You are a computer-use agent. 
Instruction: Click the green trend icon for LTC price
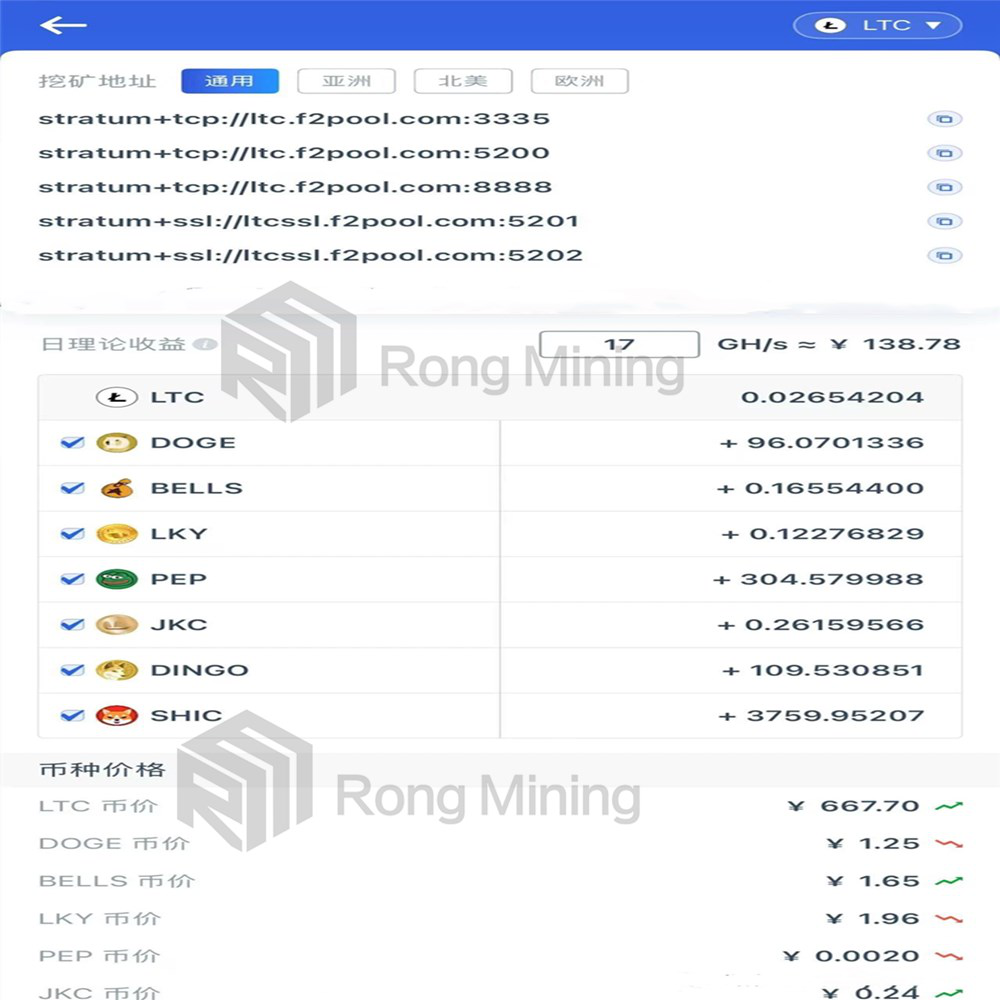(x=948, y=806)
